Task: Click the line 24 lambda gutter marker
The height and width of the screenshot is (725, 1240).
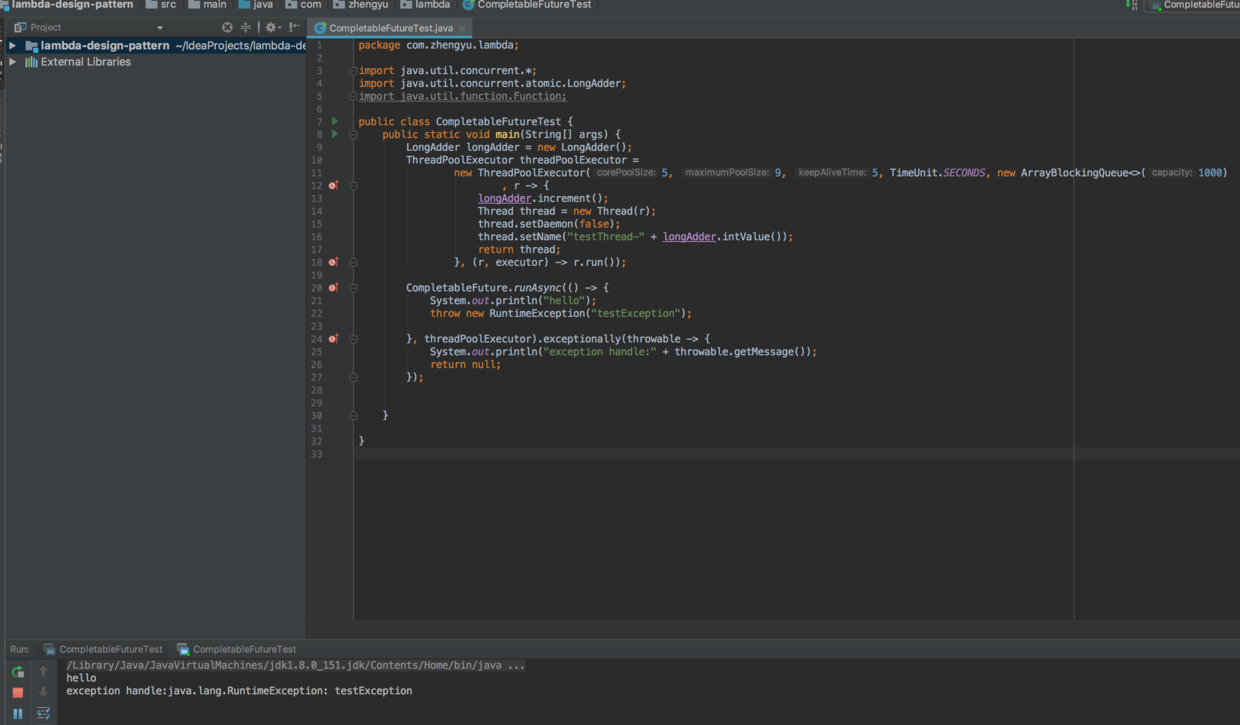Action: 333,339
